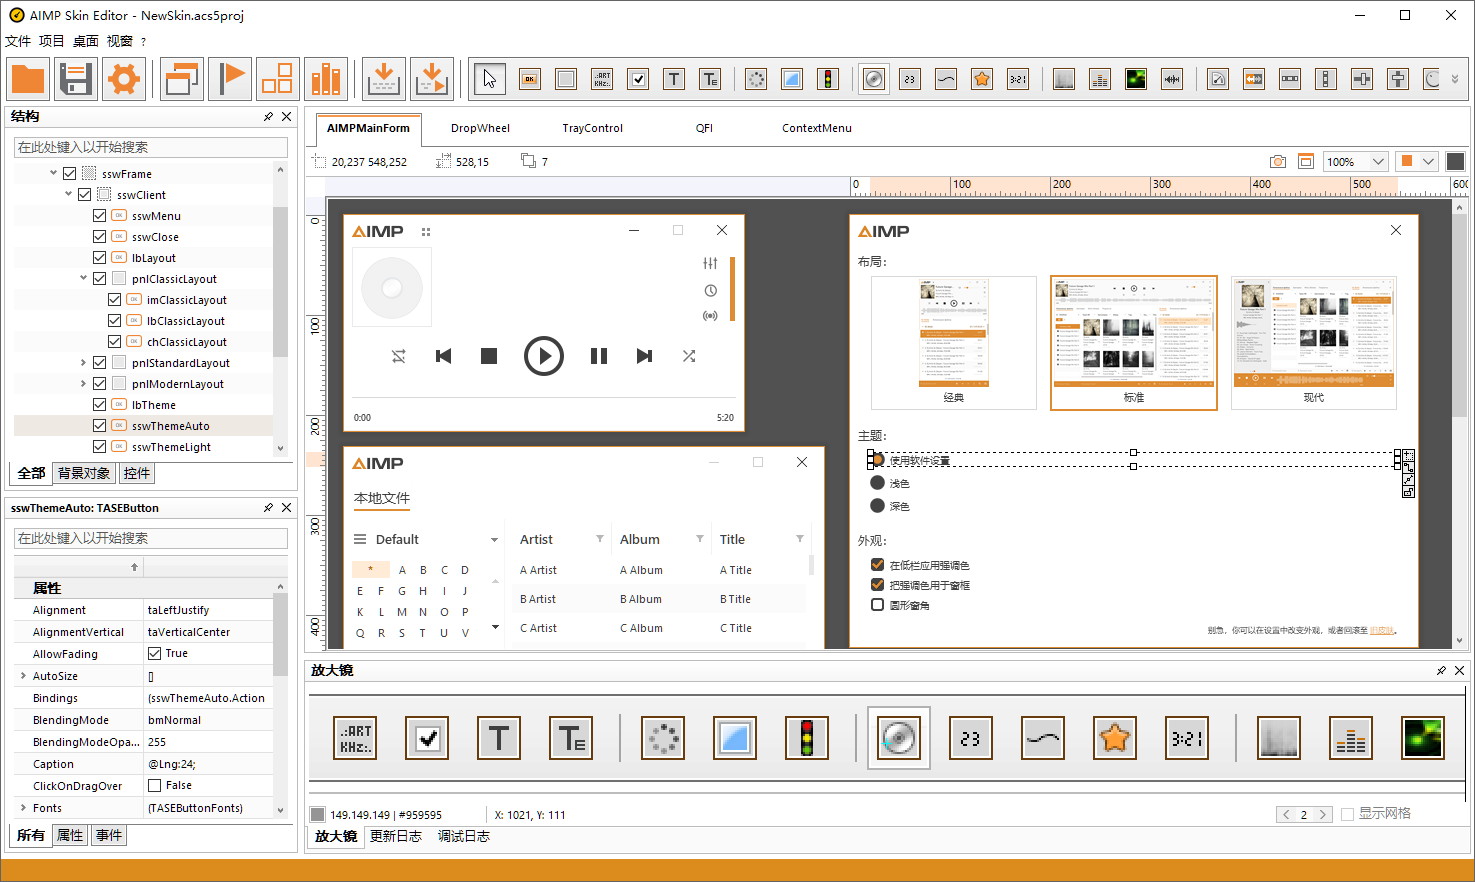The image size is (1475, 882).
Task: Click the orange blocks toolbar icon
Action: click(277, 79)
